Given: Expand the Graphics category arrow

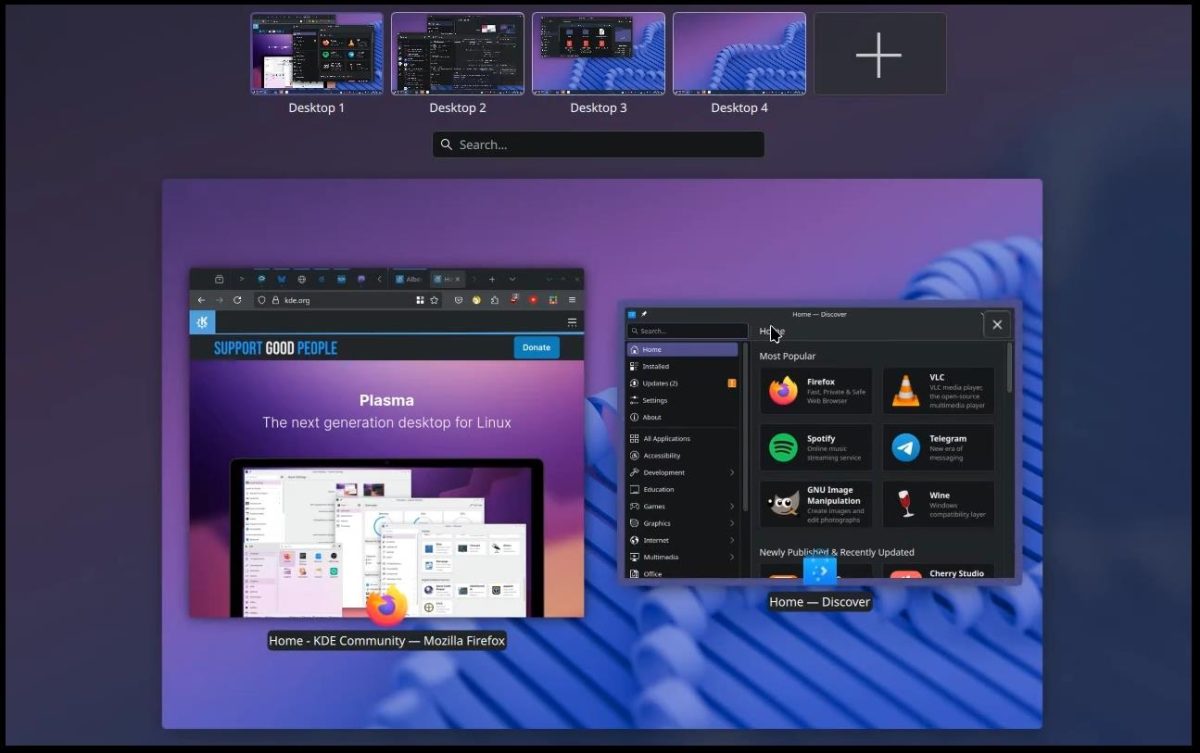Looking at the screenshot, I should (x=732, y=523).
